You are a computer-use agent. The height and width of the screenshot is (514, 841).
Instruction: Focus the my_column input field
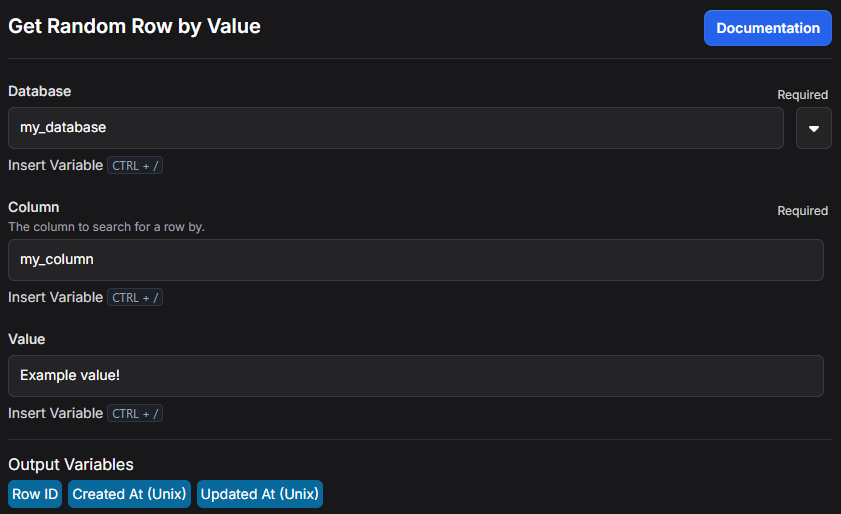[415, 260]
